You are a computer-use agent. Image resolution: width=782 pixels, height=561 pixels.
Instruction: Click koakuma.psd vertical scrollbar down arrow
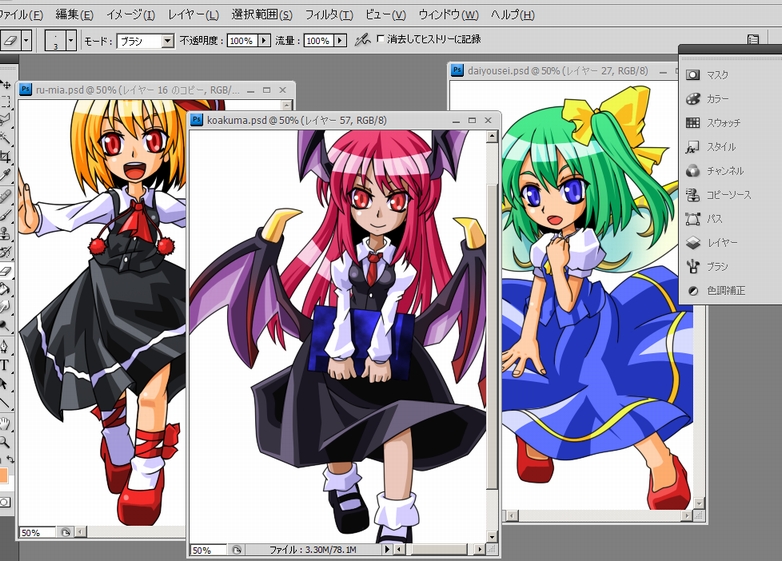[x=492, y=537]
